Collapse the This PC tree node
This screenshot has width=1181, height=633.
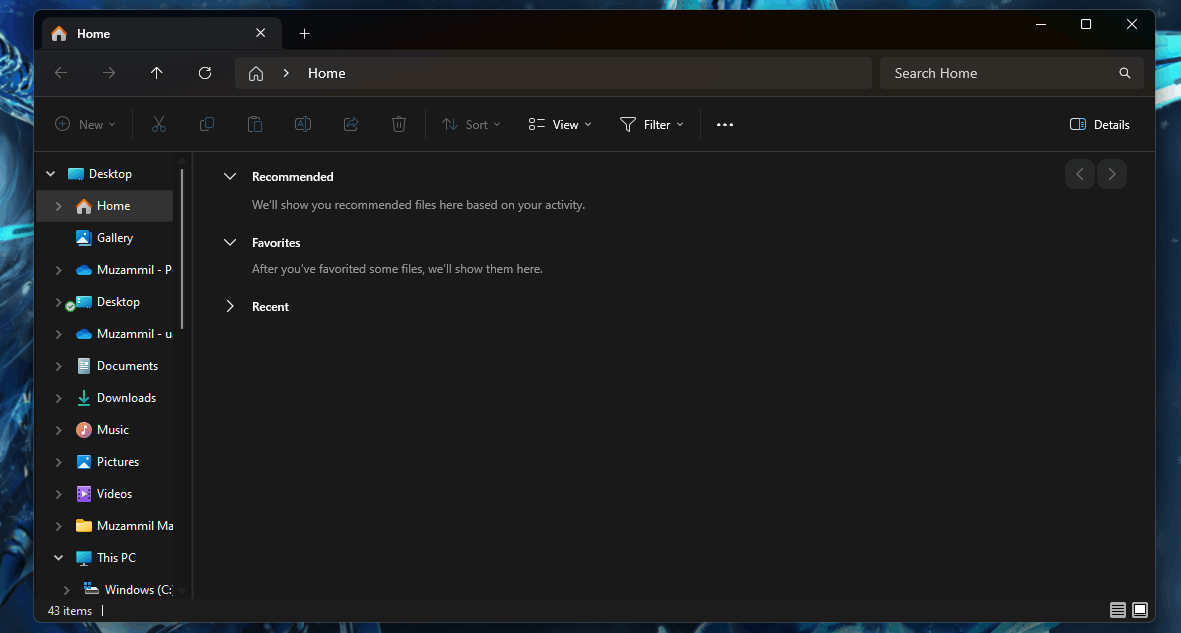point(58,558)
